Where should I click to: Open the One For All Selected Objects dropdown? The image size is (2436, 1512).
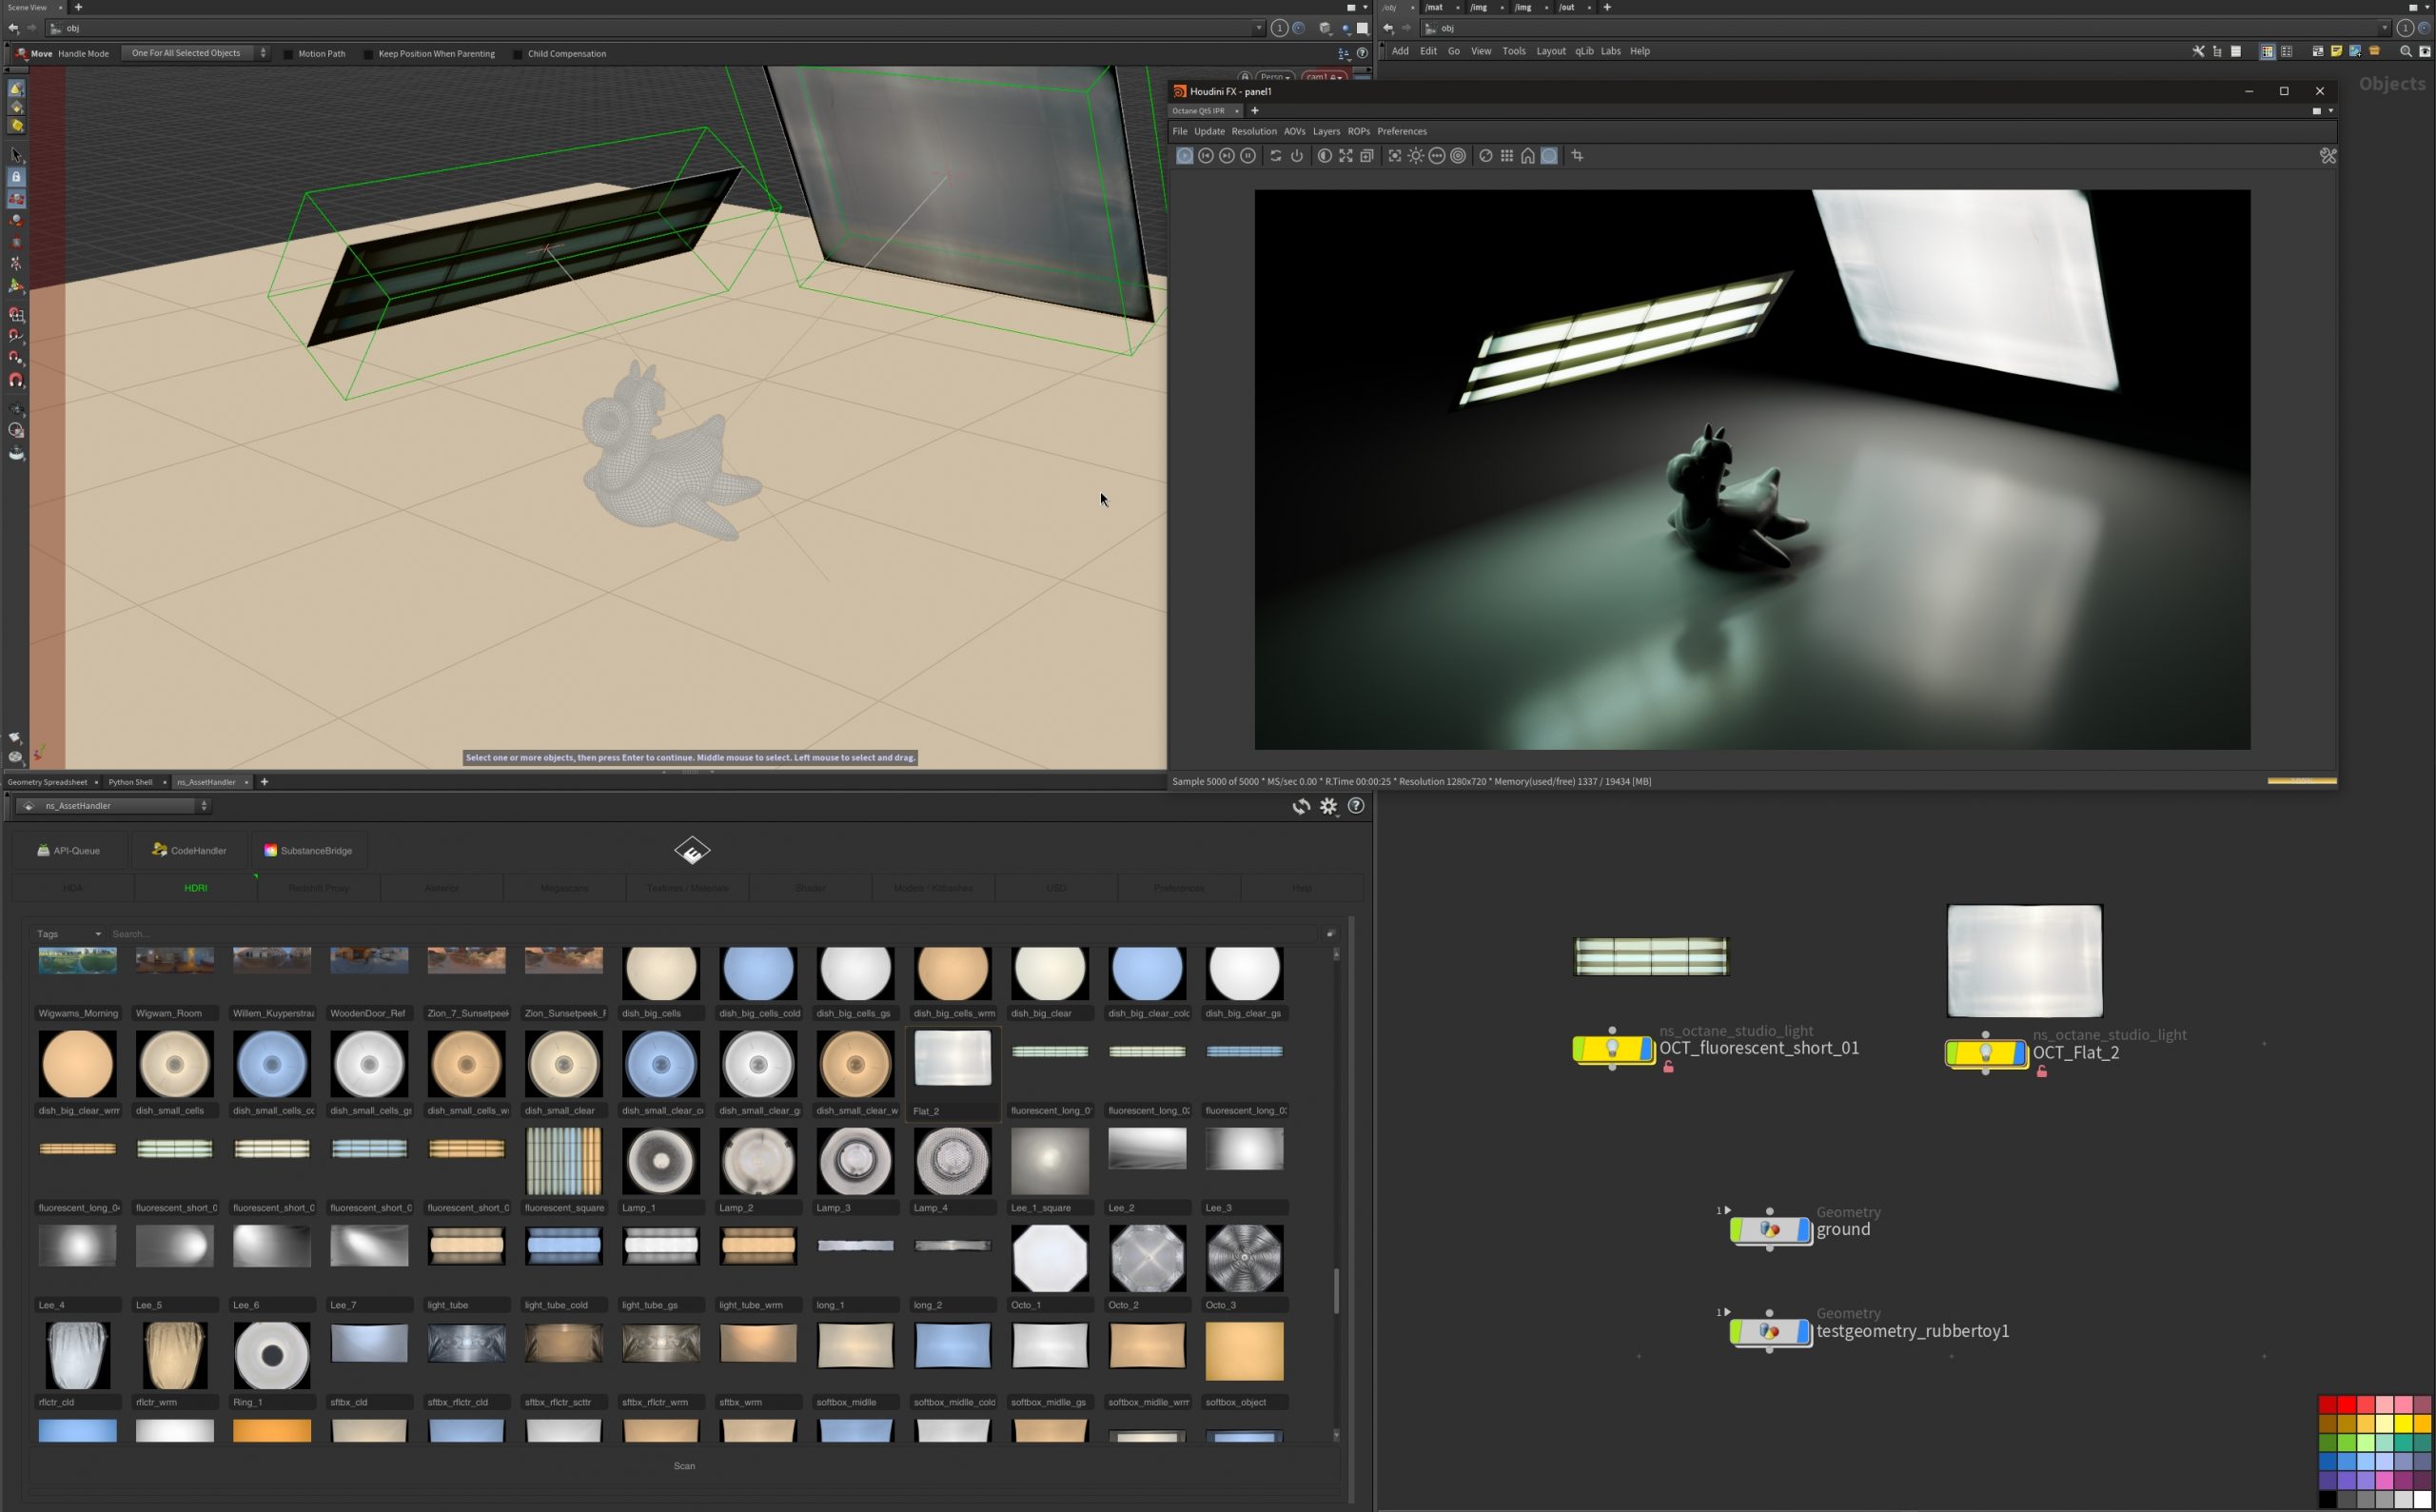click(x=196, y=53)
